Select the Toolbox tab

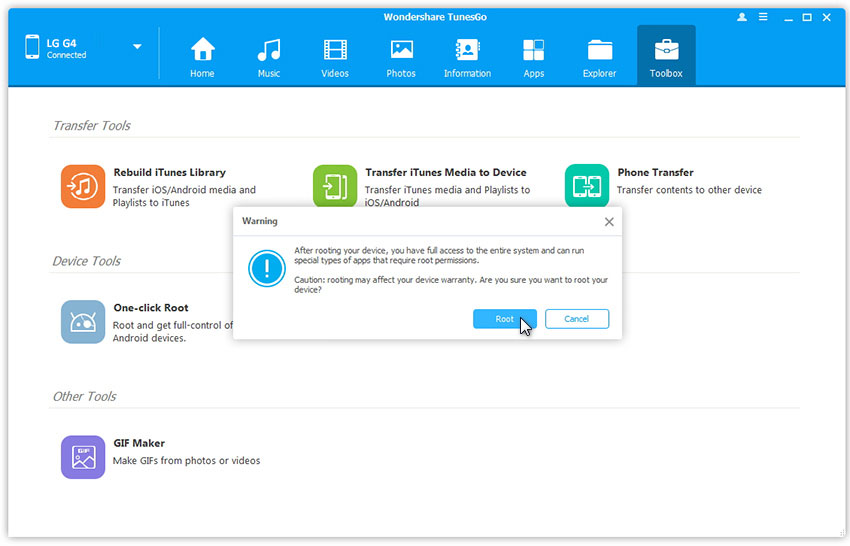pos(666,57)
